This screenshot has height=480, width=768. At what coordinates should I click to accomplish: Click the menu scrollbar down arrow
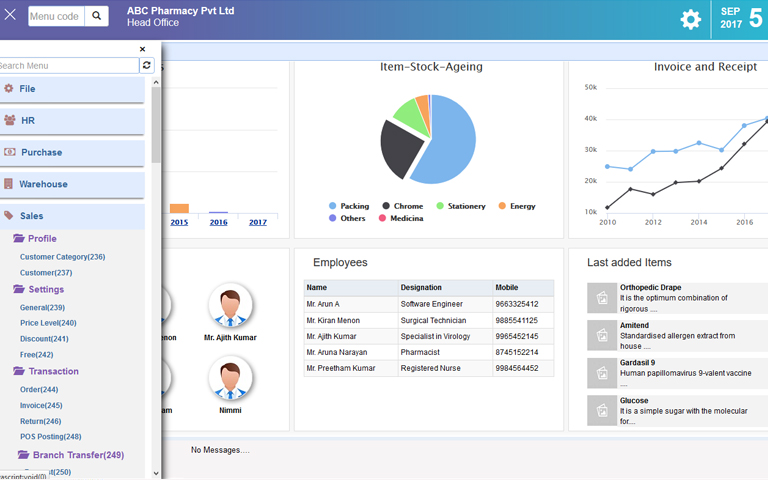click(x=156, y=473)
